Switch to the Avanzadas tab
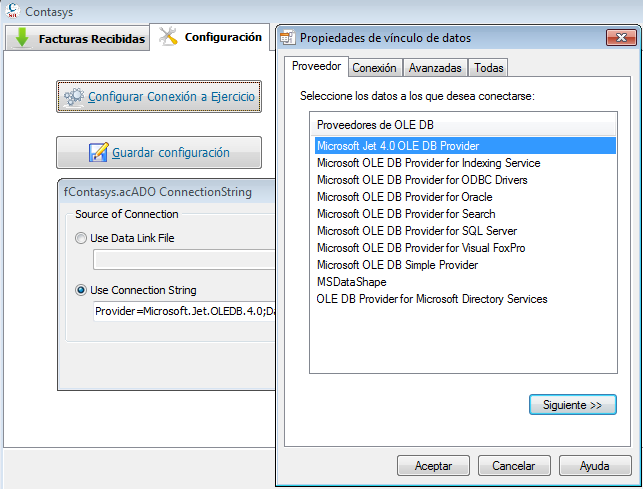The height and width of the screenshot is (489, 643). [435, 68]
